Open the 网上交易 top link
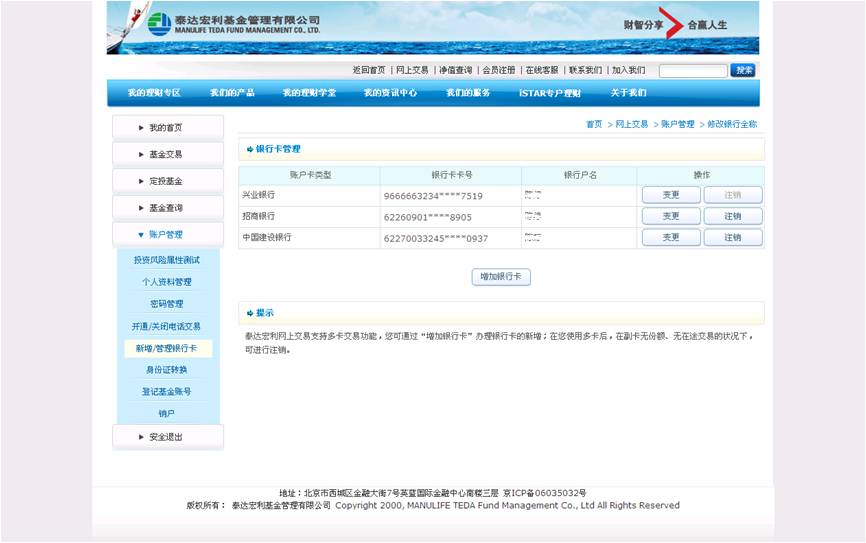866x543 pixels. (412, 70)
